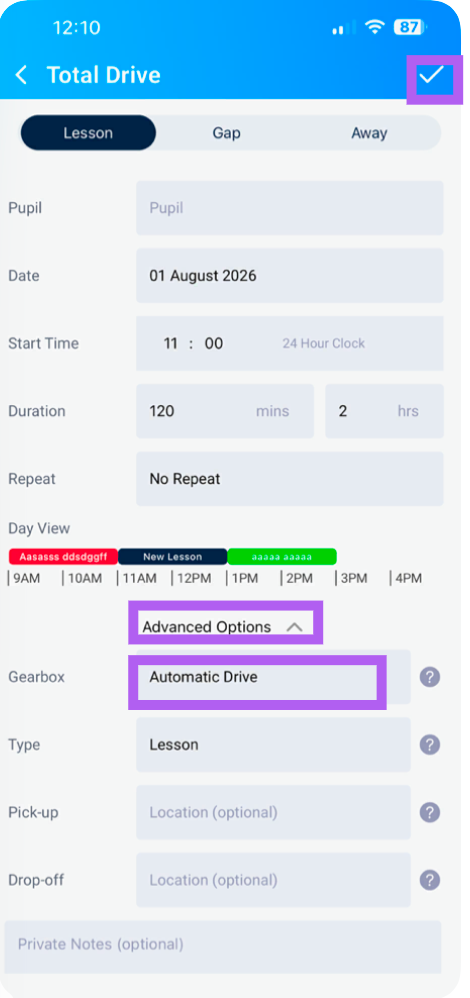470x998 pixels.
Task: Switch to the Away segment
Action: [369, 132]
